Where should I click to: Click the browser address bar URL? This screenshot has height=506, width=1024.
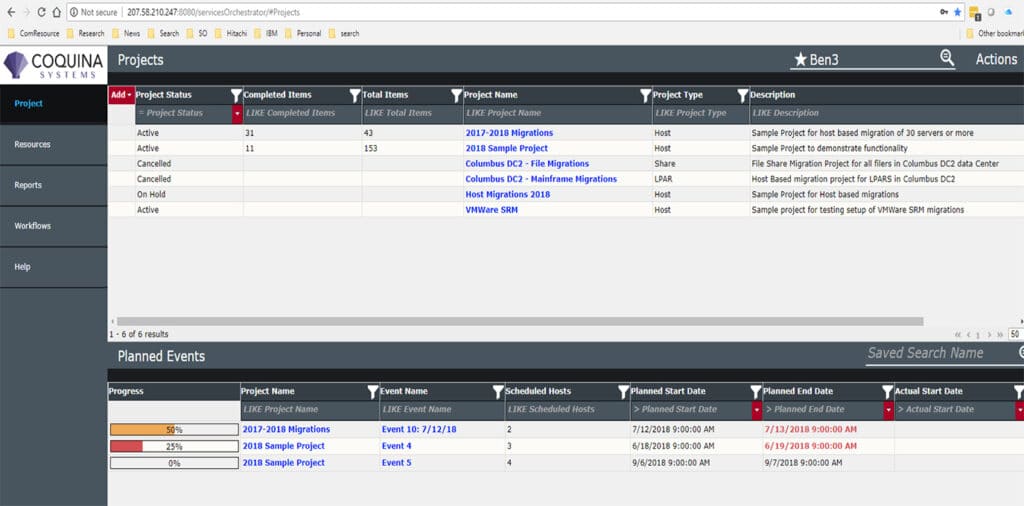(x=214, y=12)
